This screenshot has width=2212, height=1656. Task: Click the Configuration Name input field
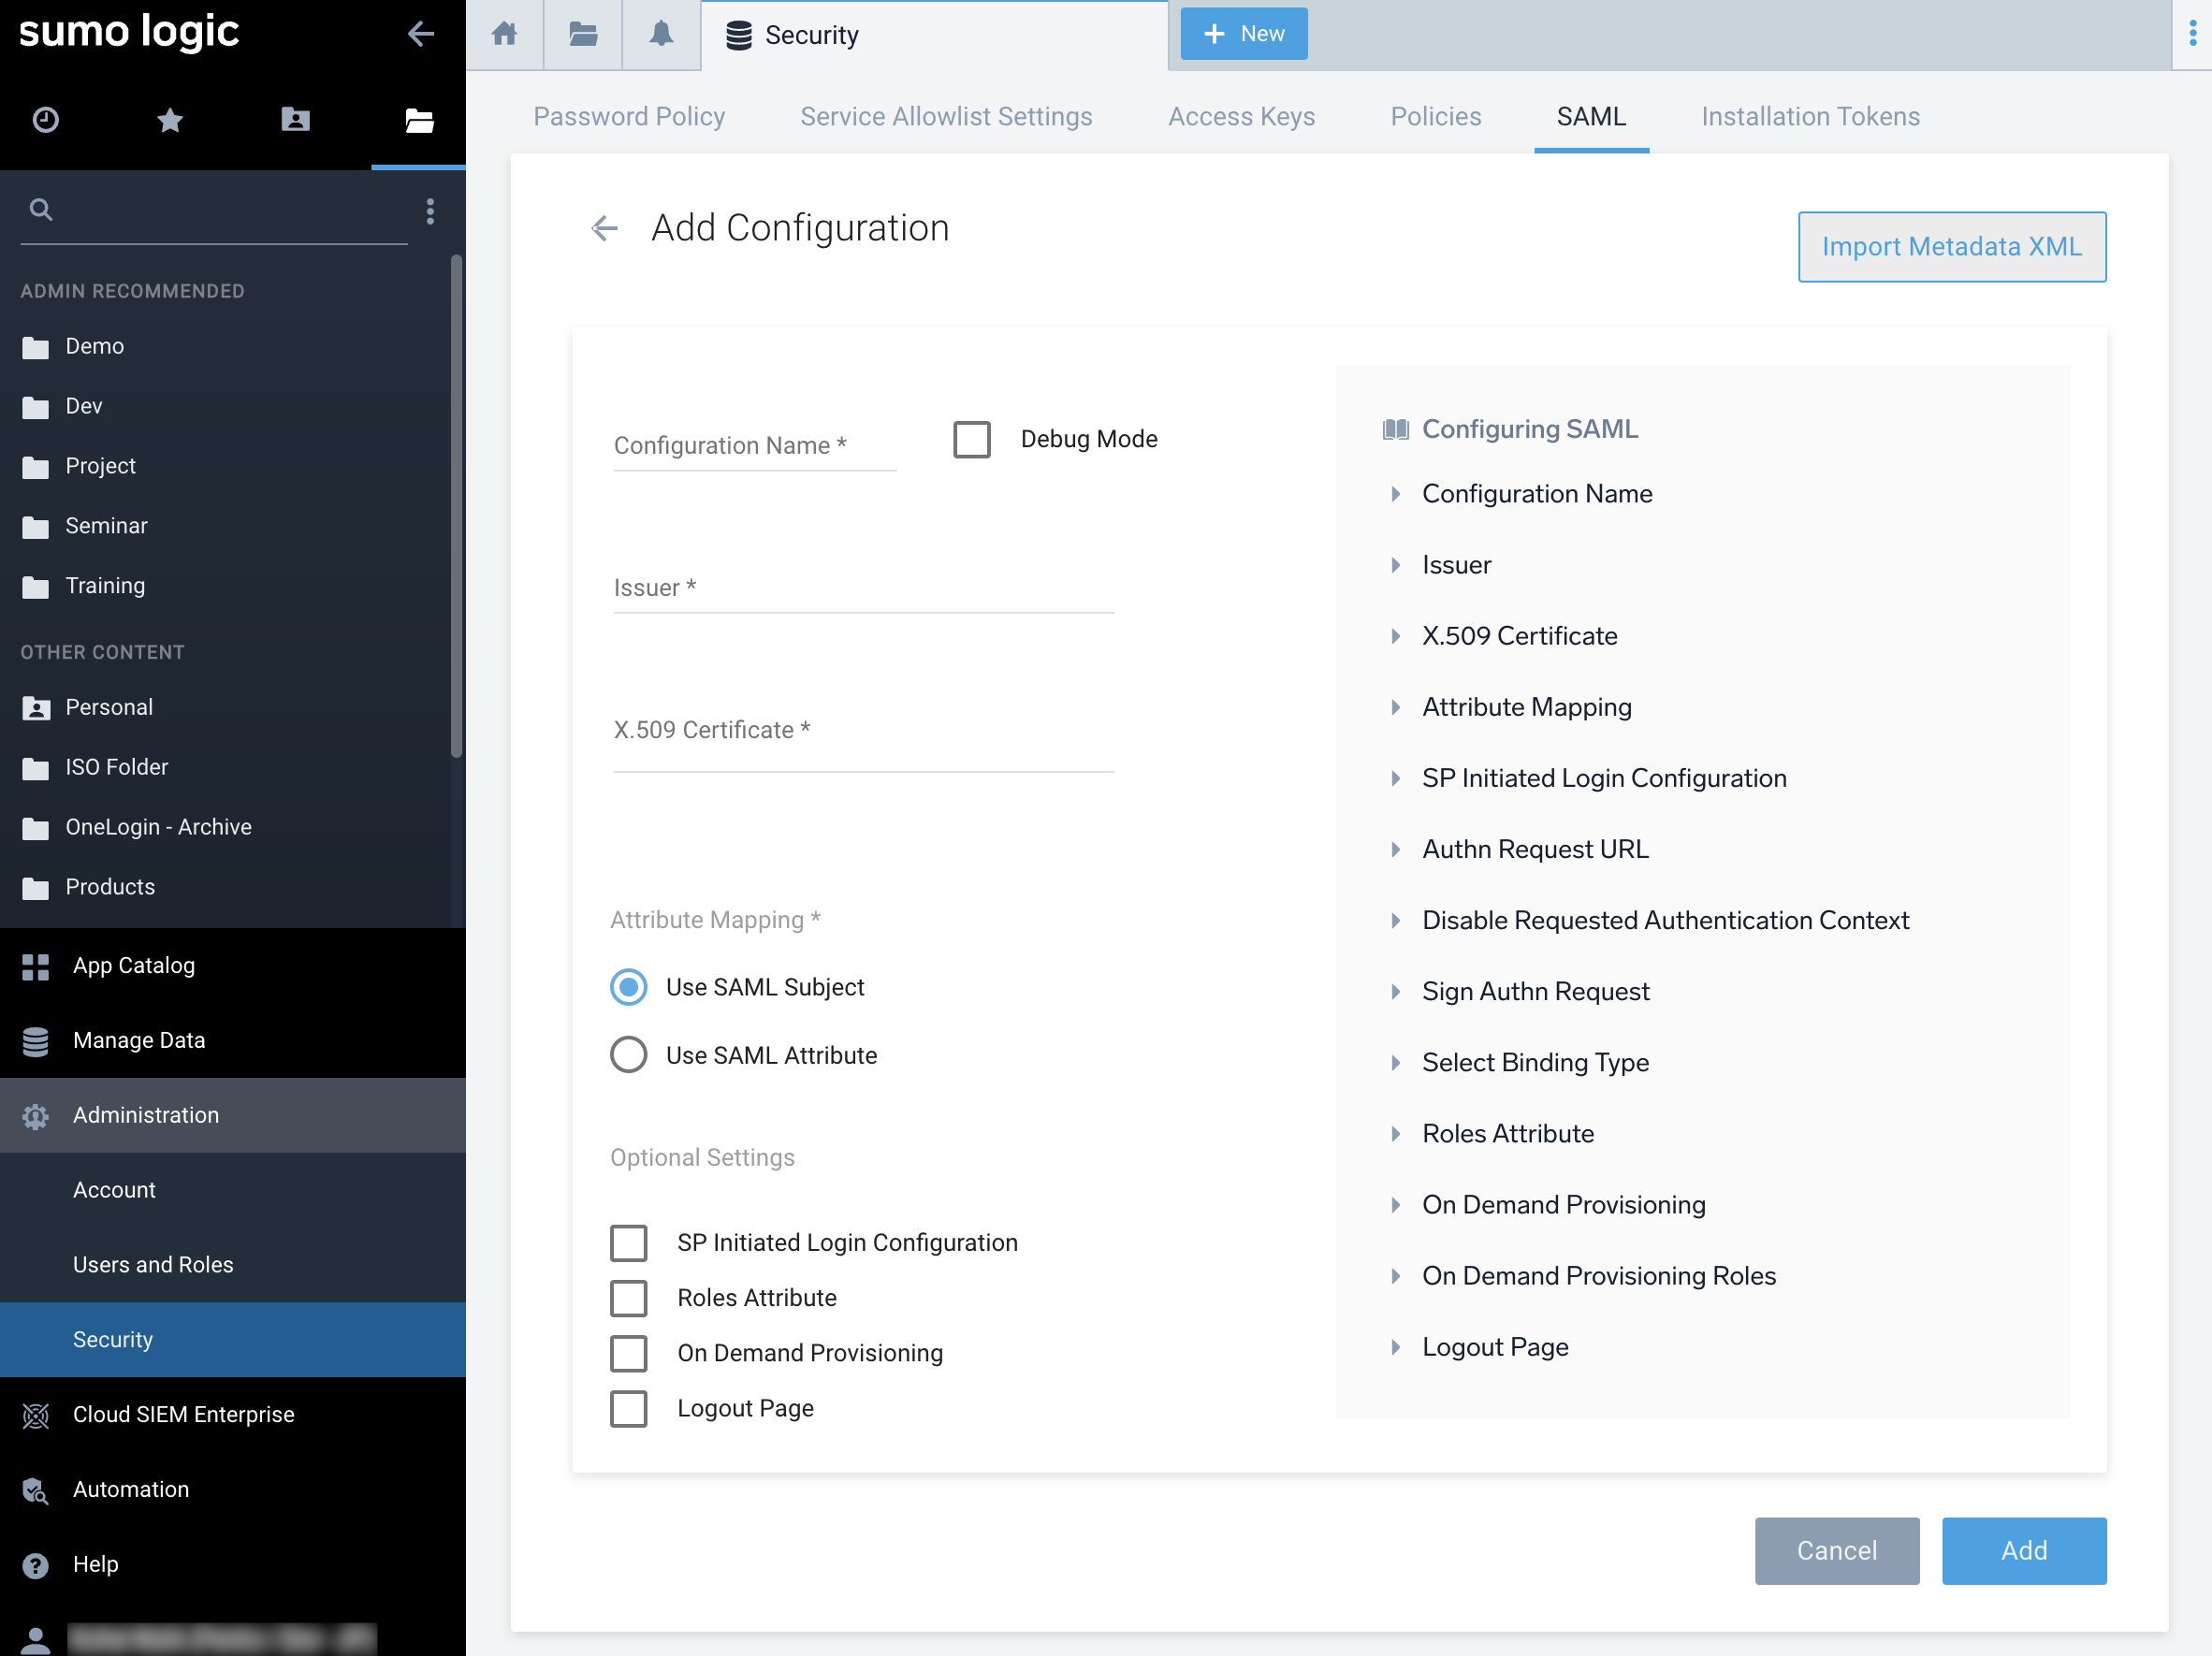754,446
